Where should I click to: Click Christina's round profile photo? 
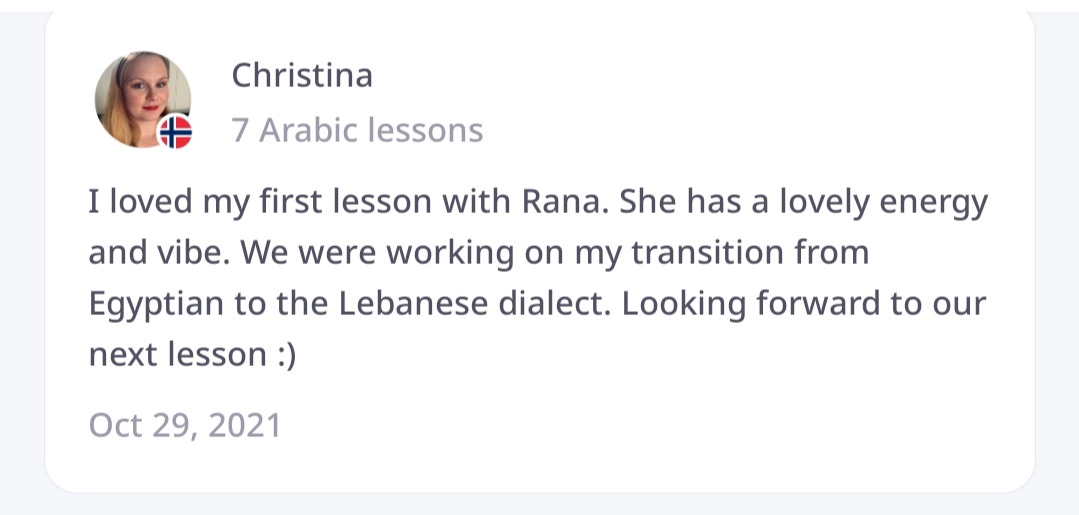[x=141, y=98]
